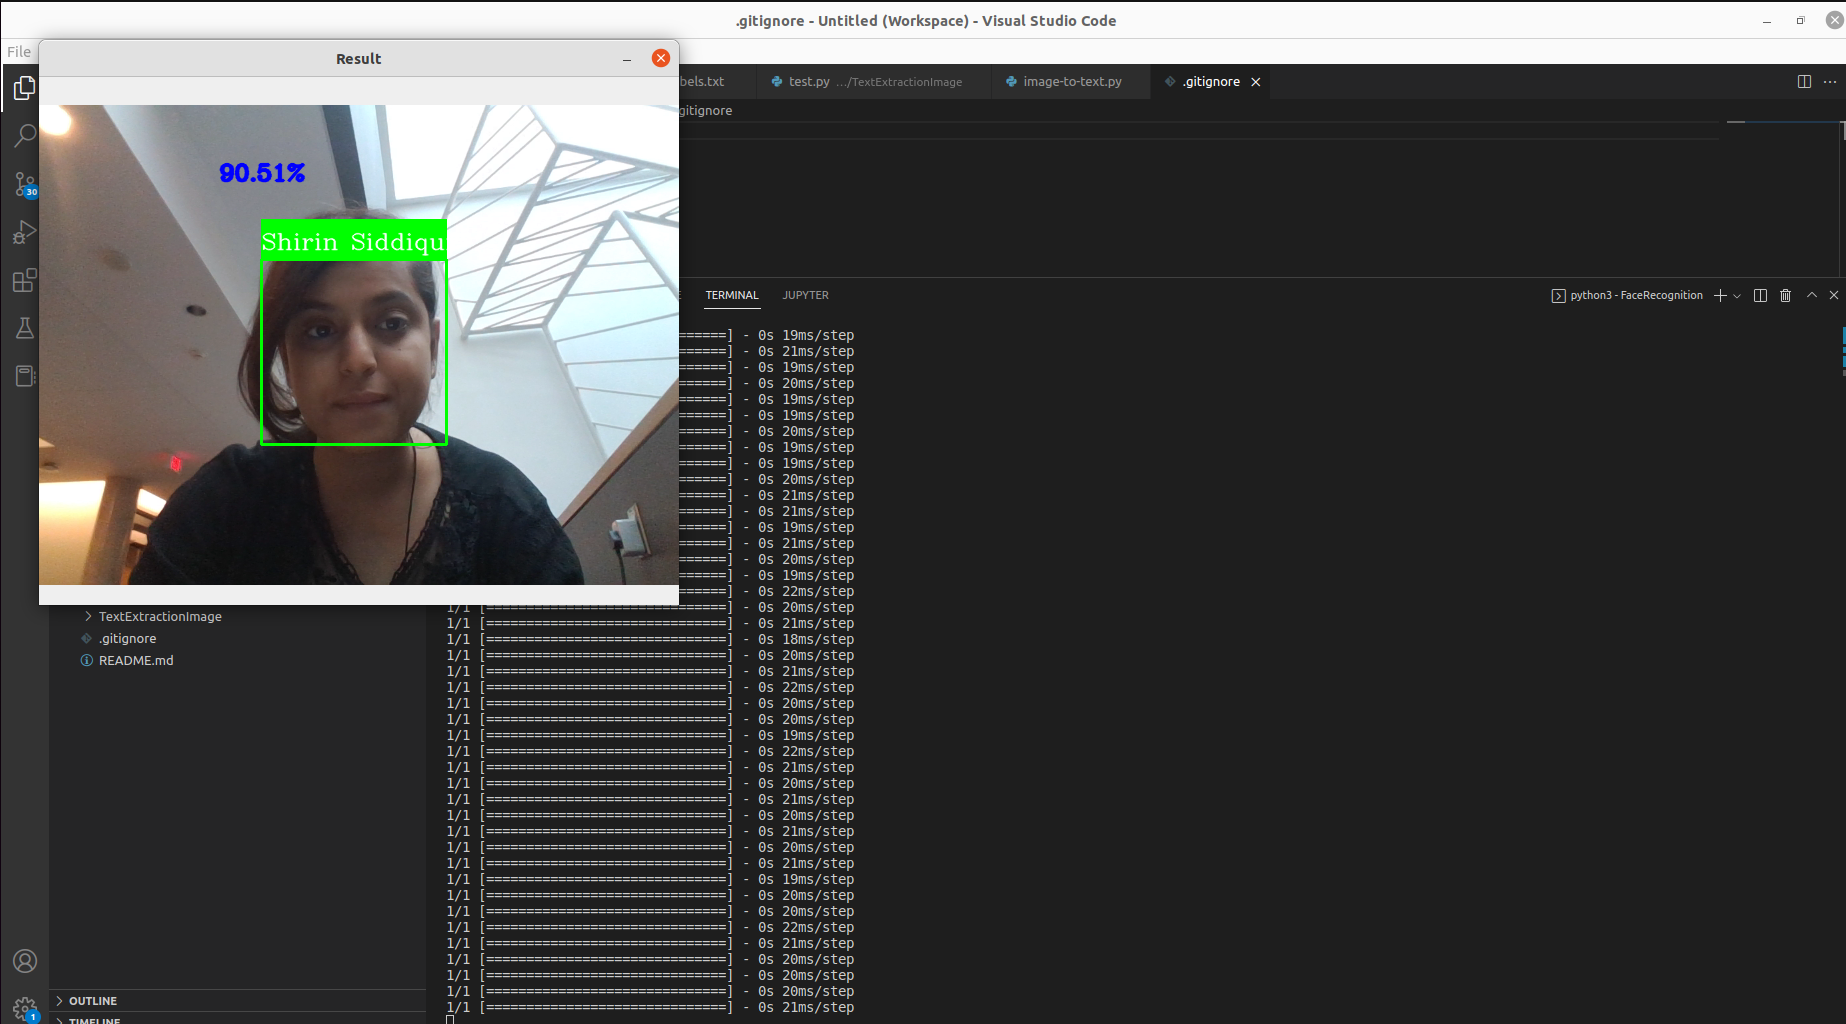The height and width of the screenshot is (1024, 1846).
Task: Open the notebook view icon in activity bar
Action: pyautogui.click(x=24, y=376)
